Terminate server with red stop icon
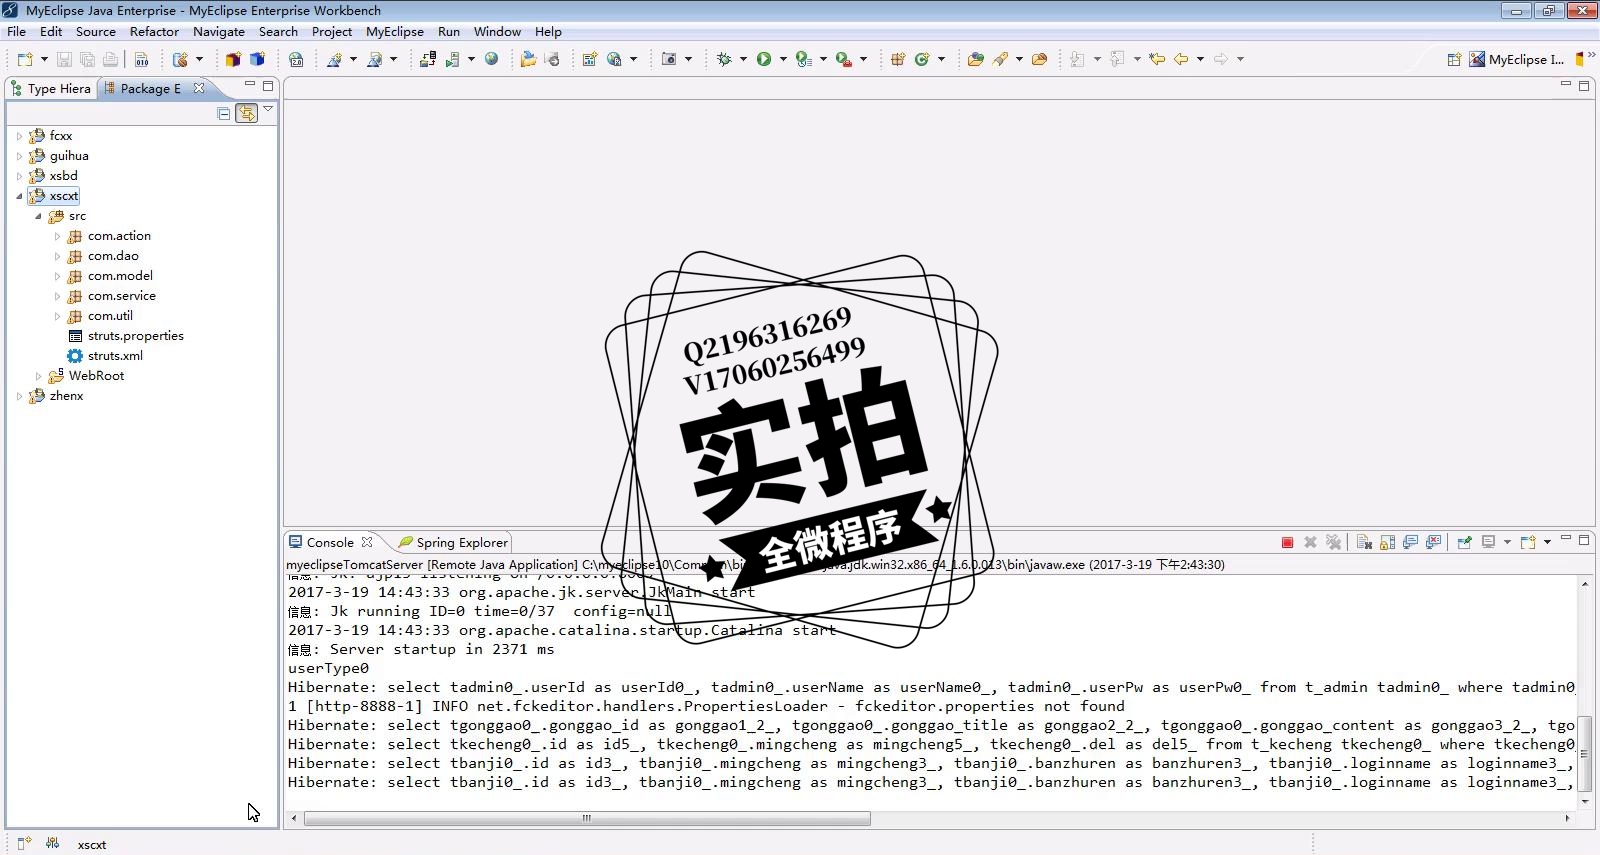Viewport: 1600px width, 855px height. 1287,542
